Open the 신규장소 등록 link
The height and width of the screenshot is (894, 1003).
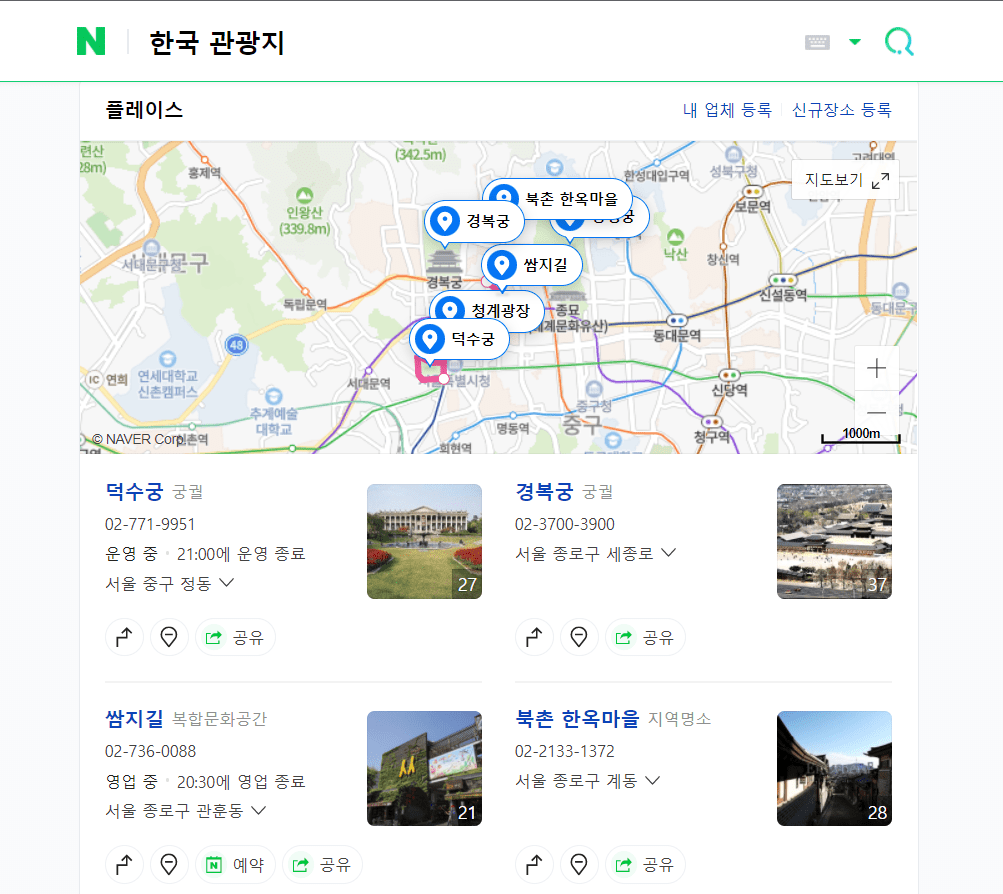[x=842, y=111]
